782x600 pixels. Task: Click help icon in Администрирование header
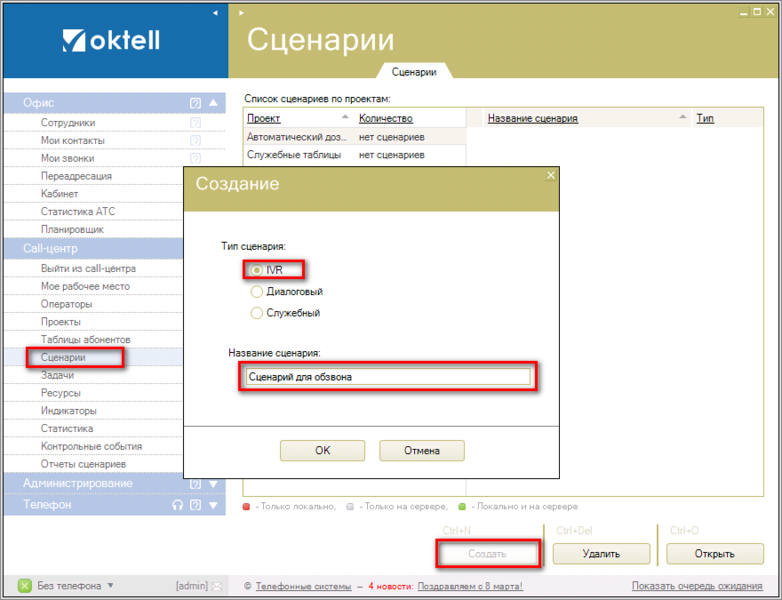(196, 484)
